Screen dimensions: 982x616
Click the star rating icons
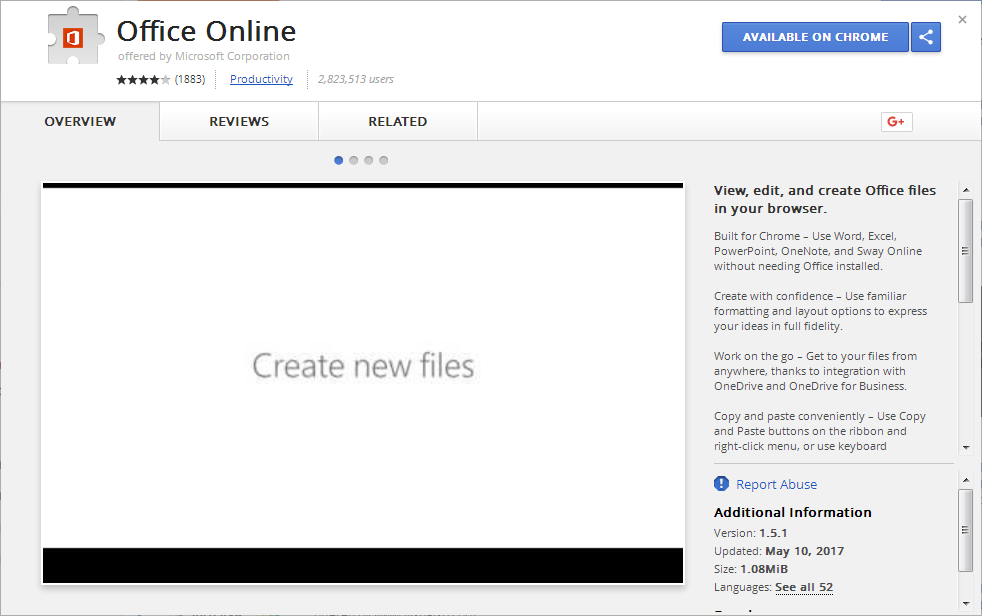143,80
